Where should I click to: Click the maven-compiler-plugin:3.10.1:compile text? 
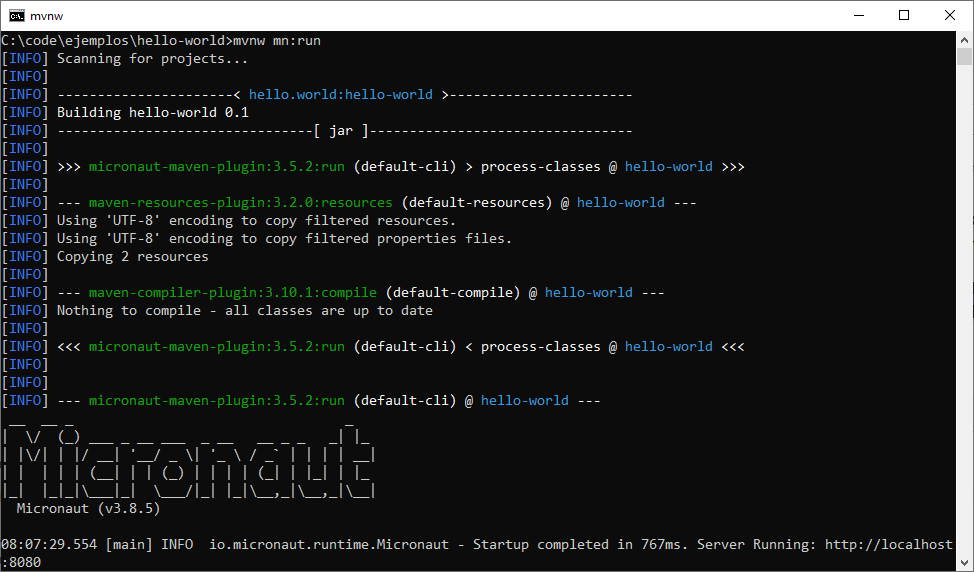click(232, 293)
